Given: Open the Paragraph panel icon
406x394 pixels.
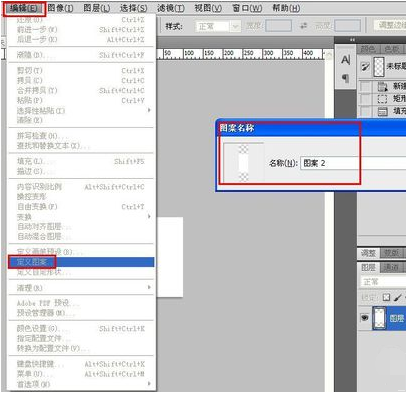Looking at the screenshot, I should (x=346, y=79).
